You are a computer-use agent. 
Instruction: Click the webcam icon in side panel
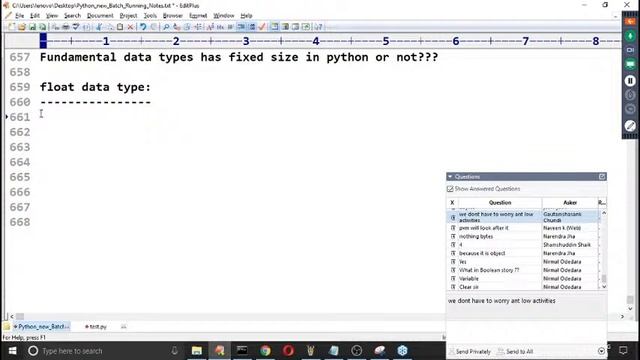630,50
